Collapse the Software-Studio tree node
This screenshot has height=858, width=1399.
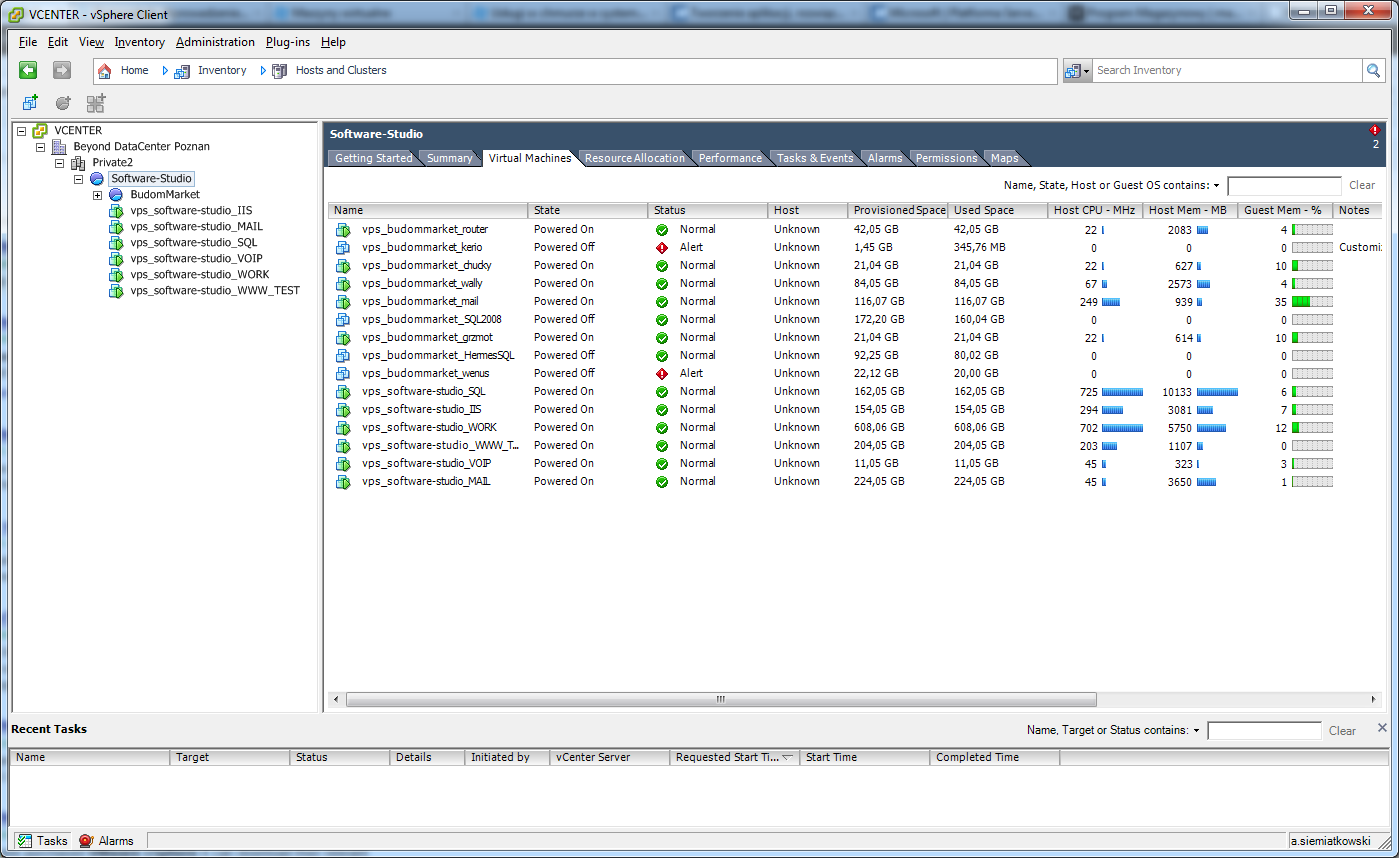tap(79, 178)
